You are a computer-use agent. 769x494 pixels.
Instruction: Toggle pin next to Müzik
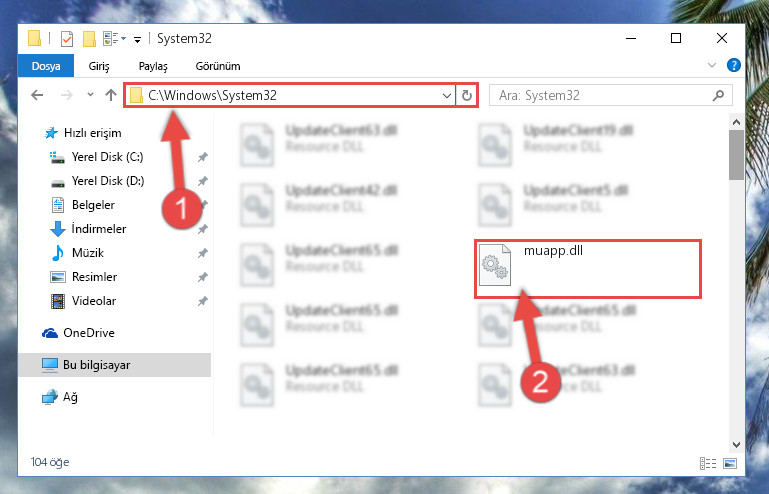[202, 253]
